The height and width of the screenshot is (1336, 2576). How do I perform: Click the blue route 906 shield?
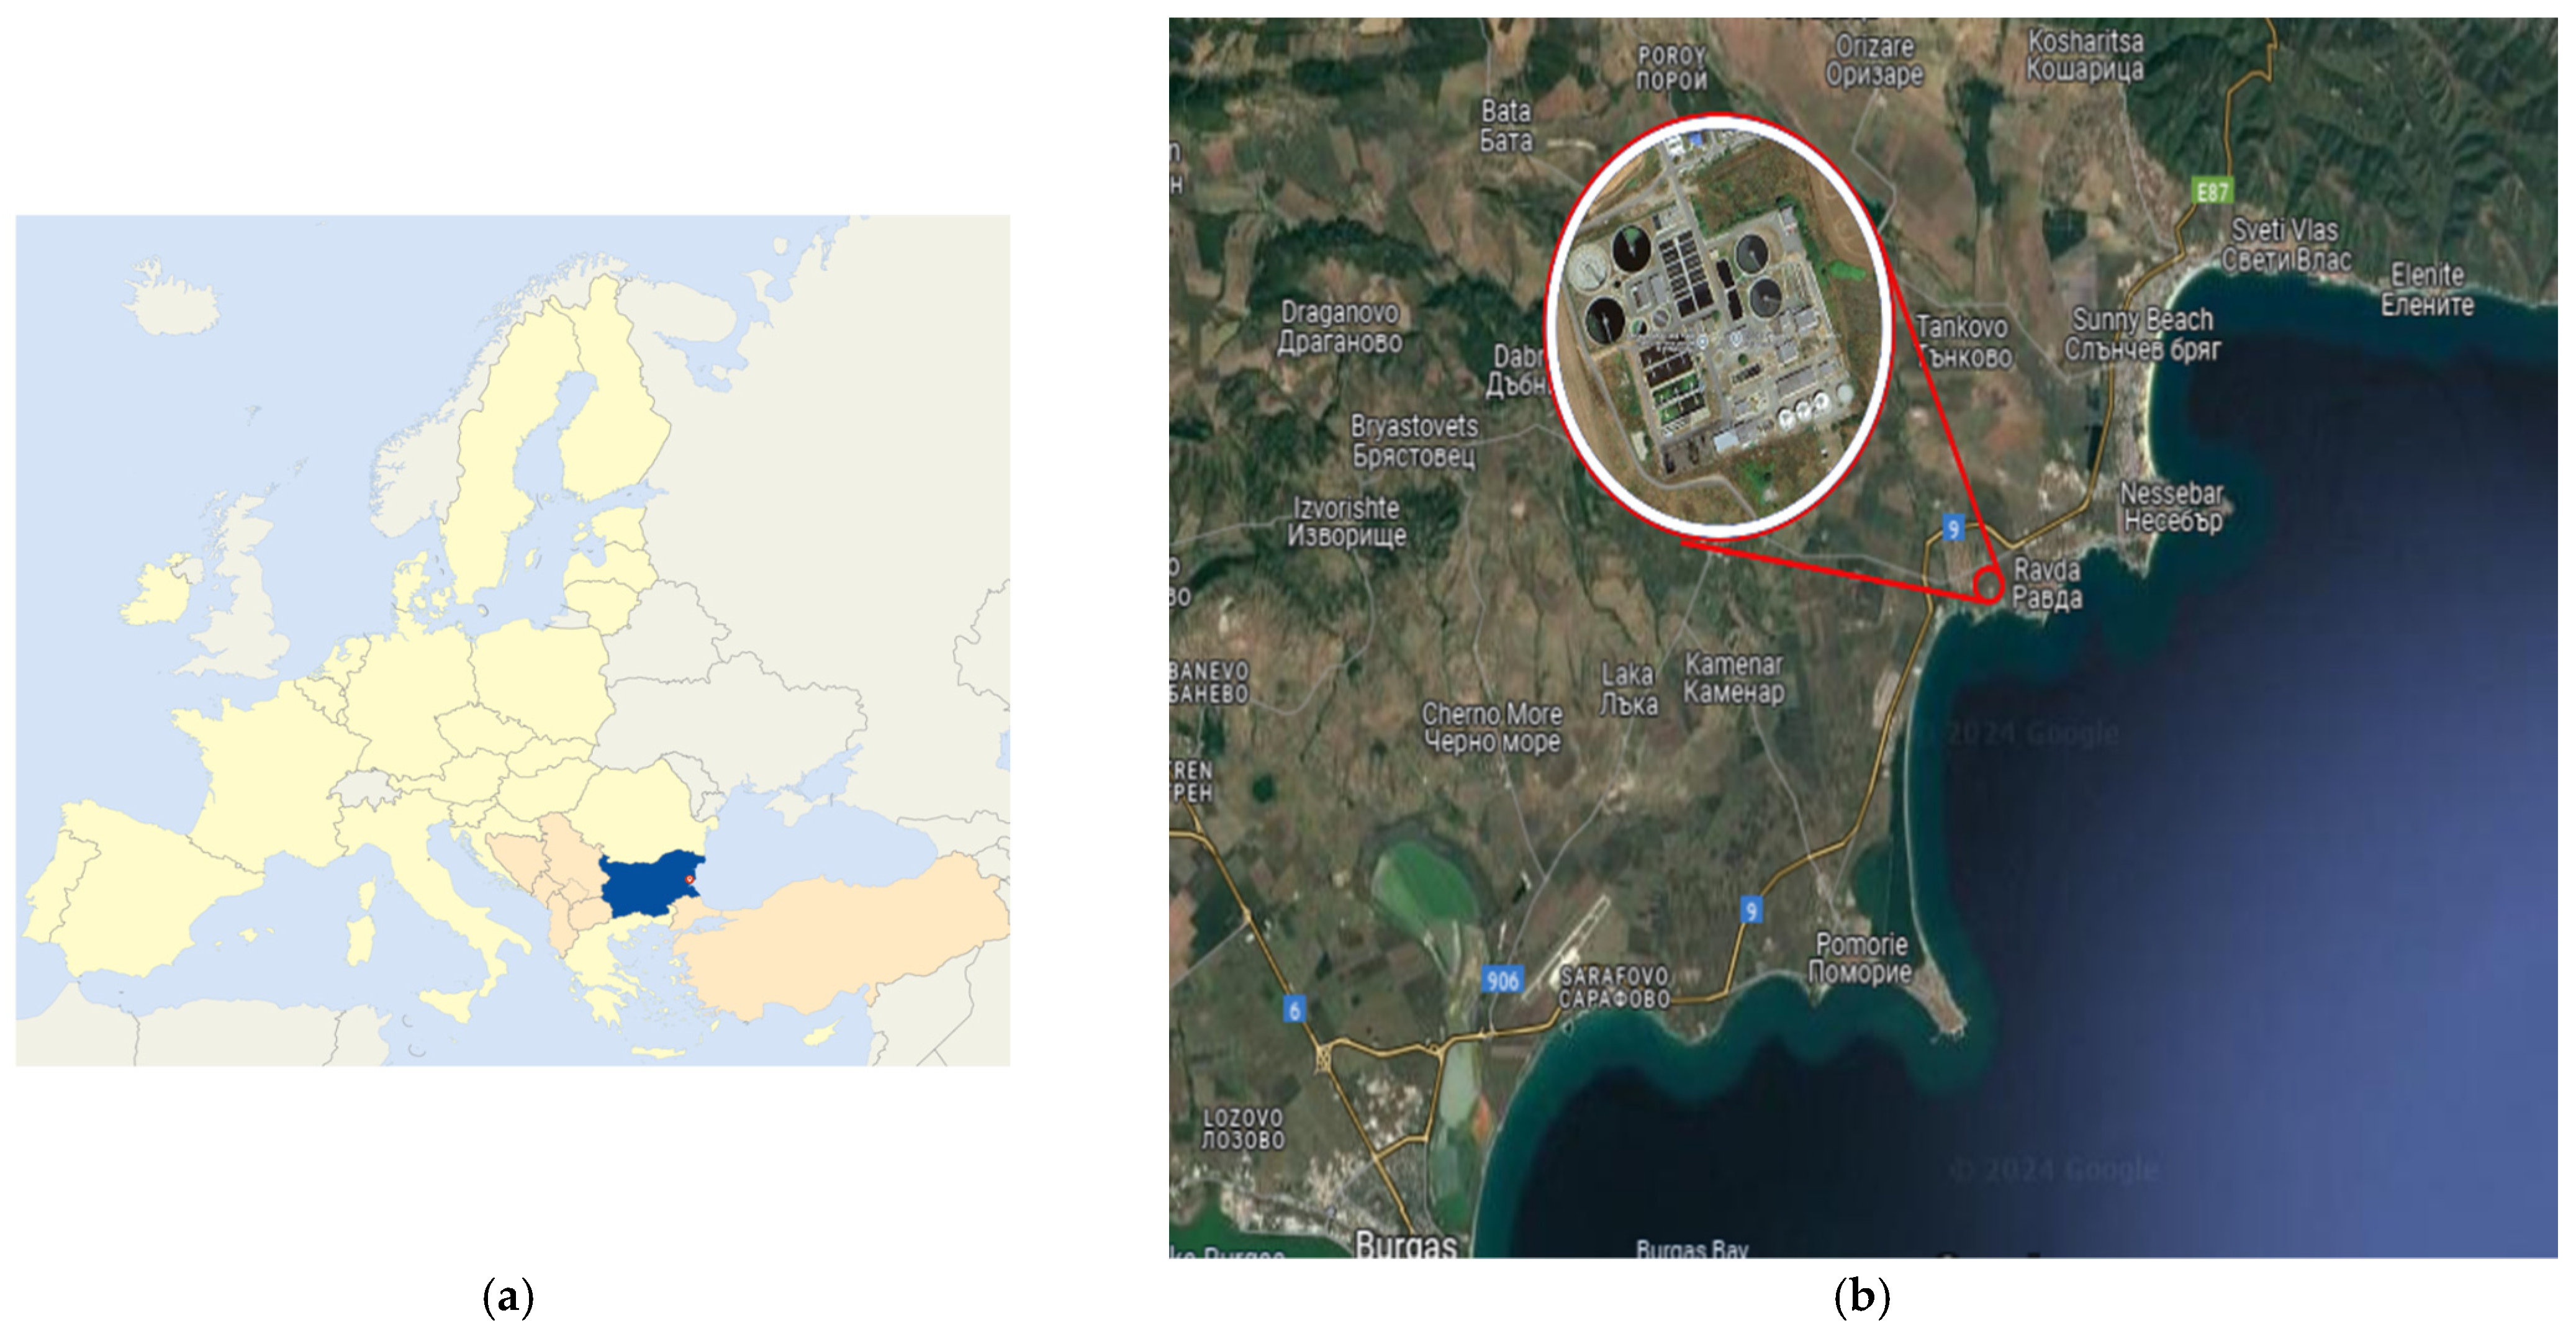click(x=1502, y=980)
